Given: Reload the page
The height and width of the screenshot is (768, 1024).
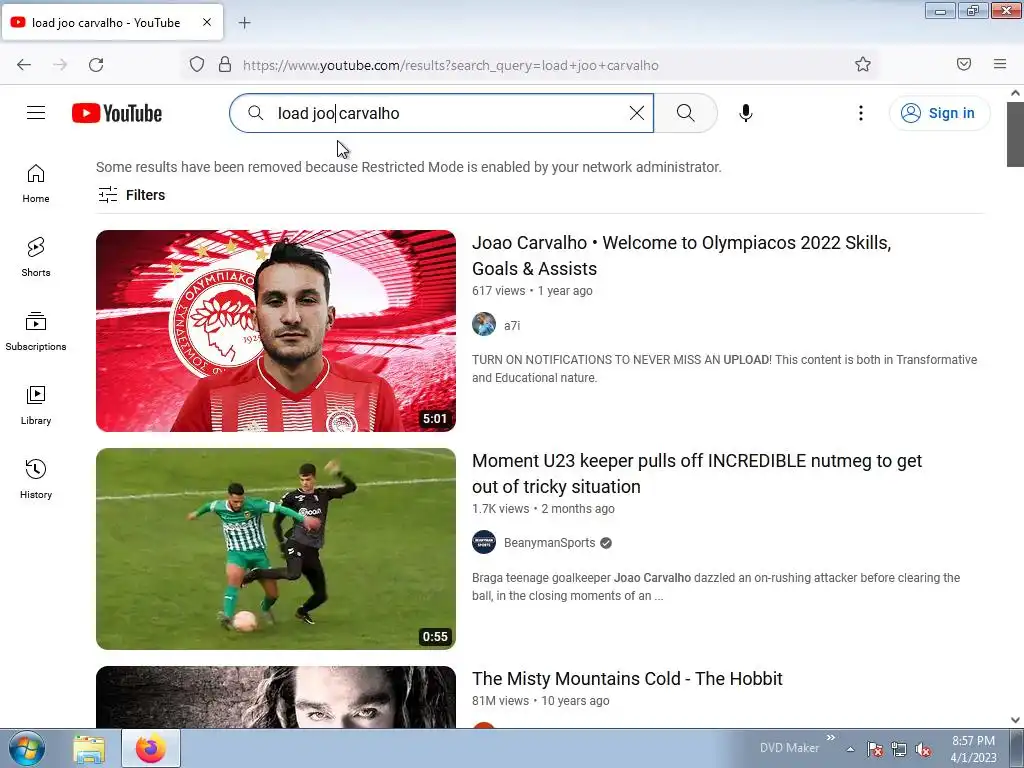Looking at the screenshot, I should (x=96, y=65).
